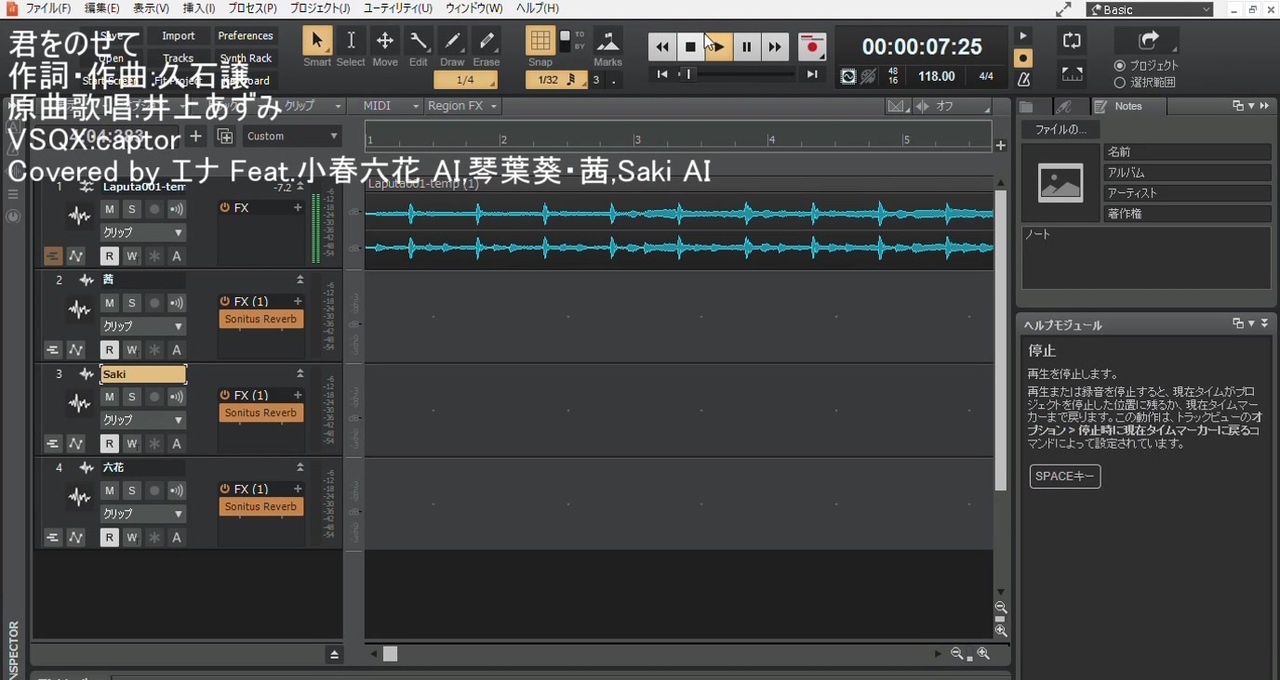The image size is (1280, 680).
Task: Arm the Record button
Action: [x=812, y=46]
